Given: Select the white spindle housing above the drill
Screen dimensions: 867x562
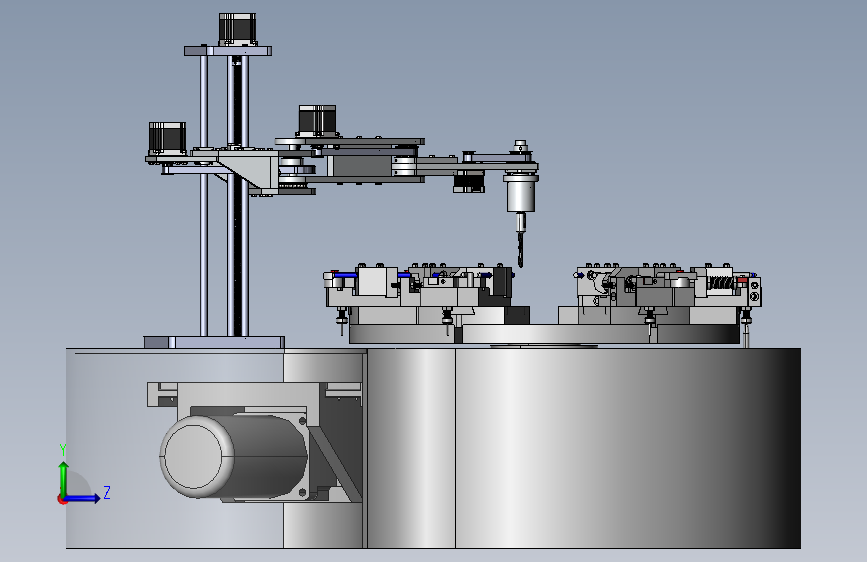Looking at the screenshot, I should [x=521, y=193].
